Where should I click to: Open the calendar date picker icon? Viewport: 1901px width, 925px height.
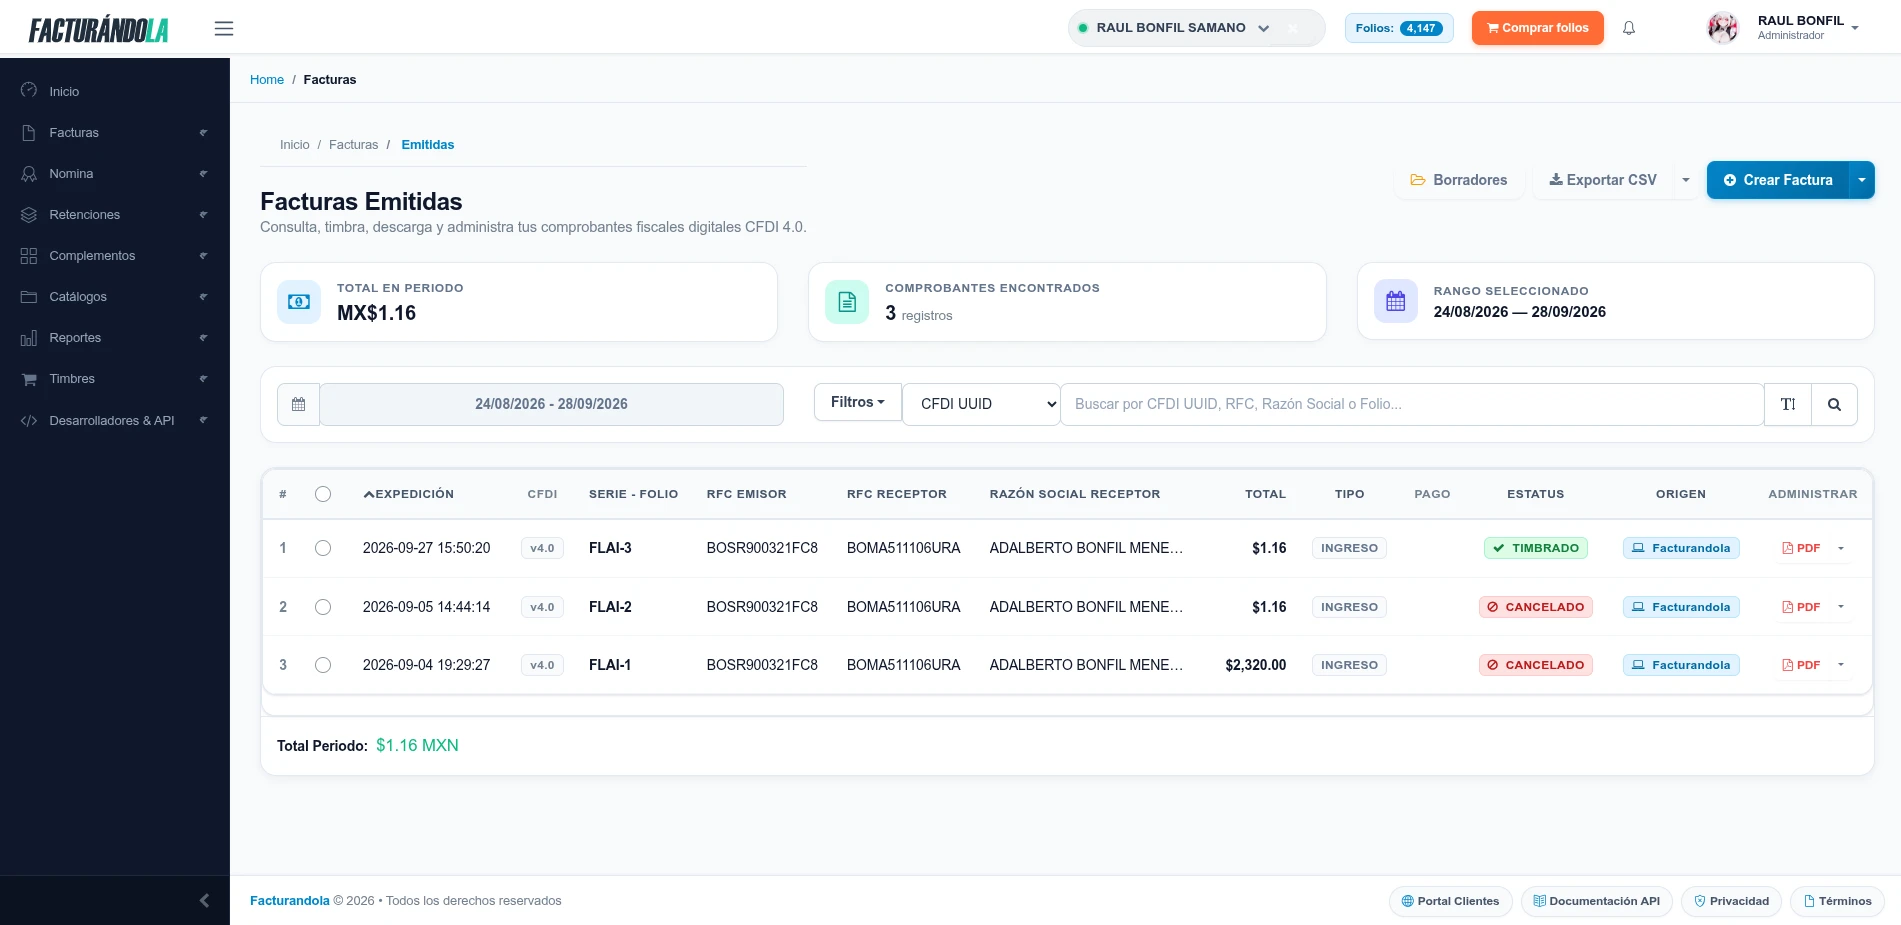[x=298, y=404]
